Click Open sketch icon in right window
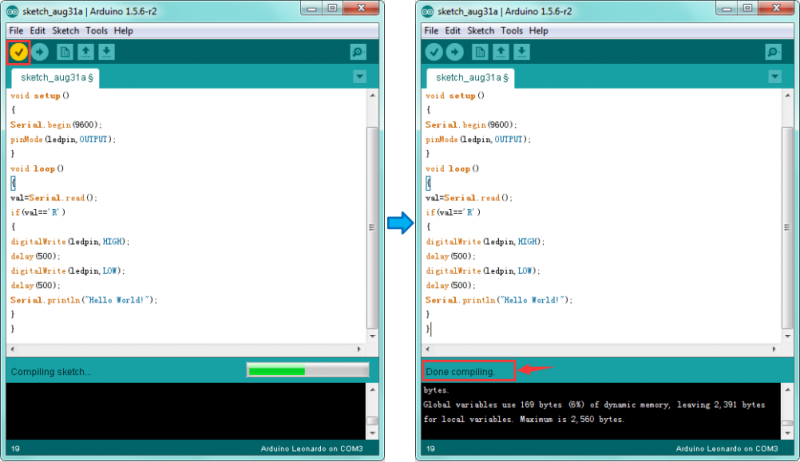 click(x=501, y=52)
